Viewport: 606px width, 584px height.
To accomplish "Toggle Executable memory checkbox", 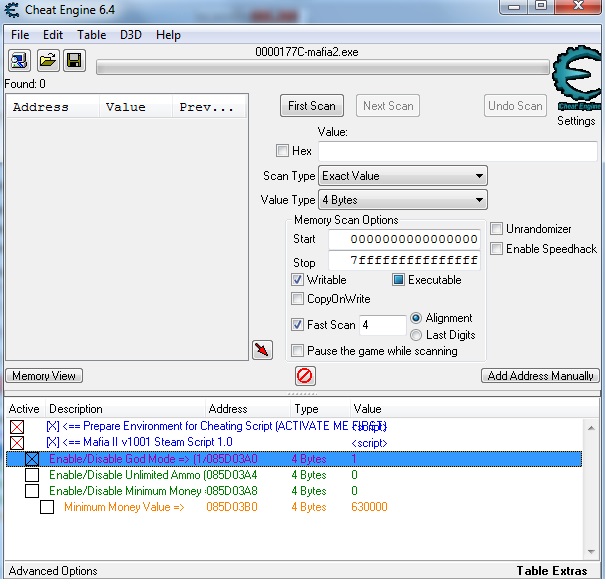I will 398,279.
